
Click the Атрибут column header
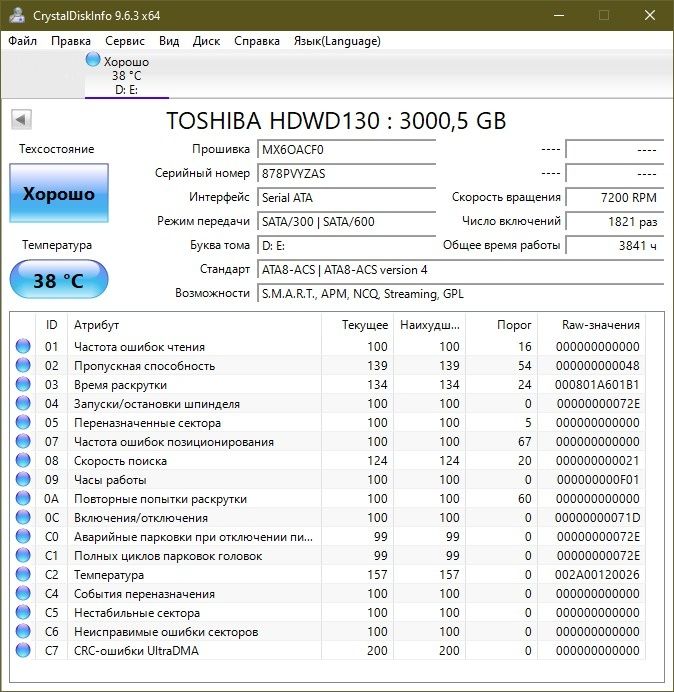tap(195, 325)
